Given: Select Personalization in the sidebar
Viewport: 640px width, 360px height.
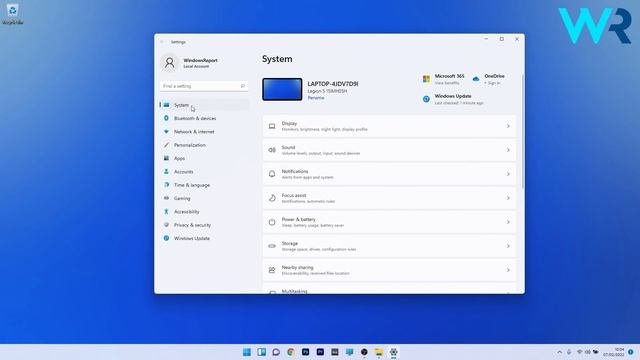Looking at the screenshot, I should (204, 145).
